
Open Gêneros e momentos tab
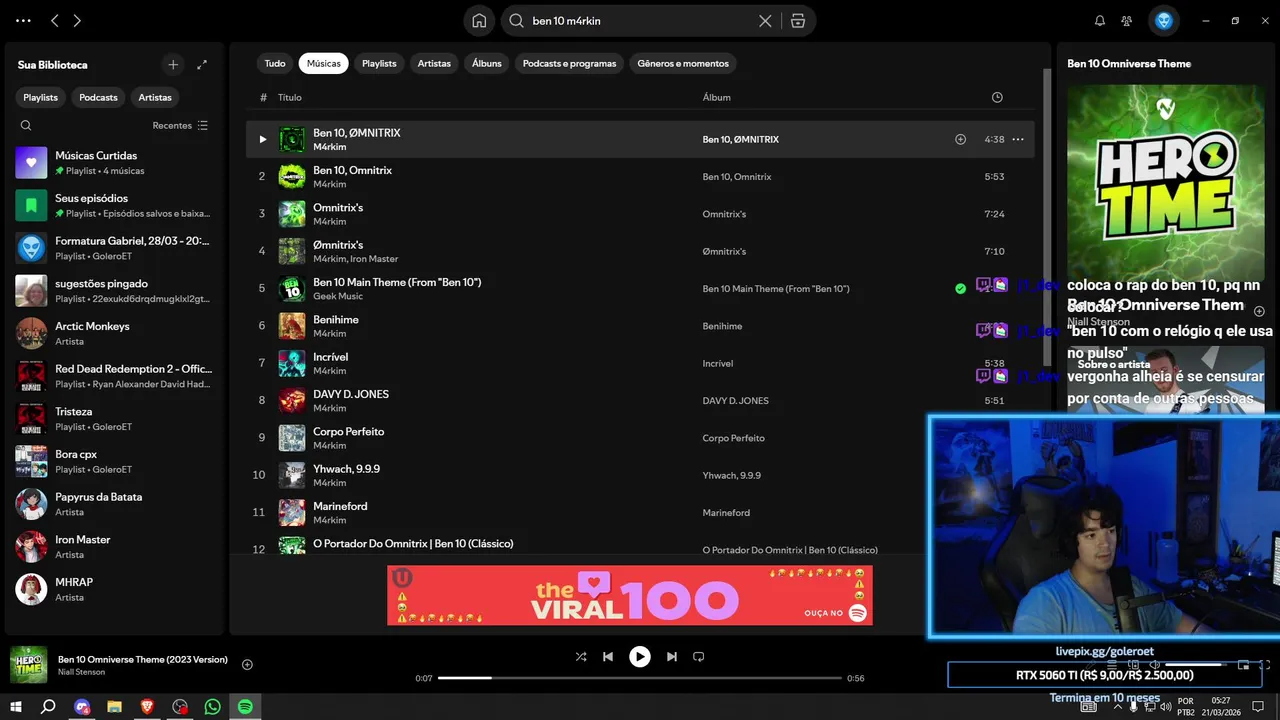click(683, 63)
